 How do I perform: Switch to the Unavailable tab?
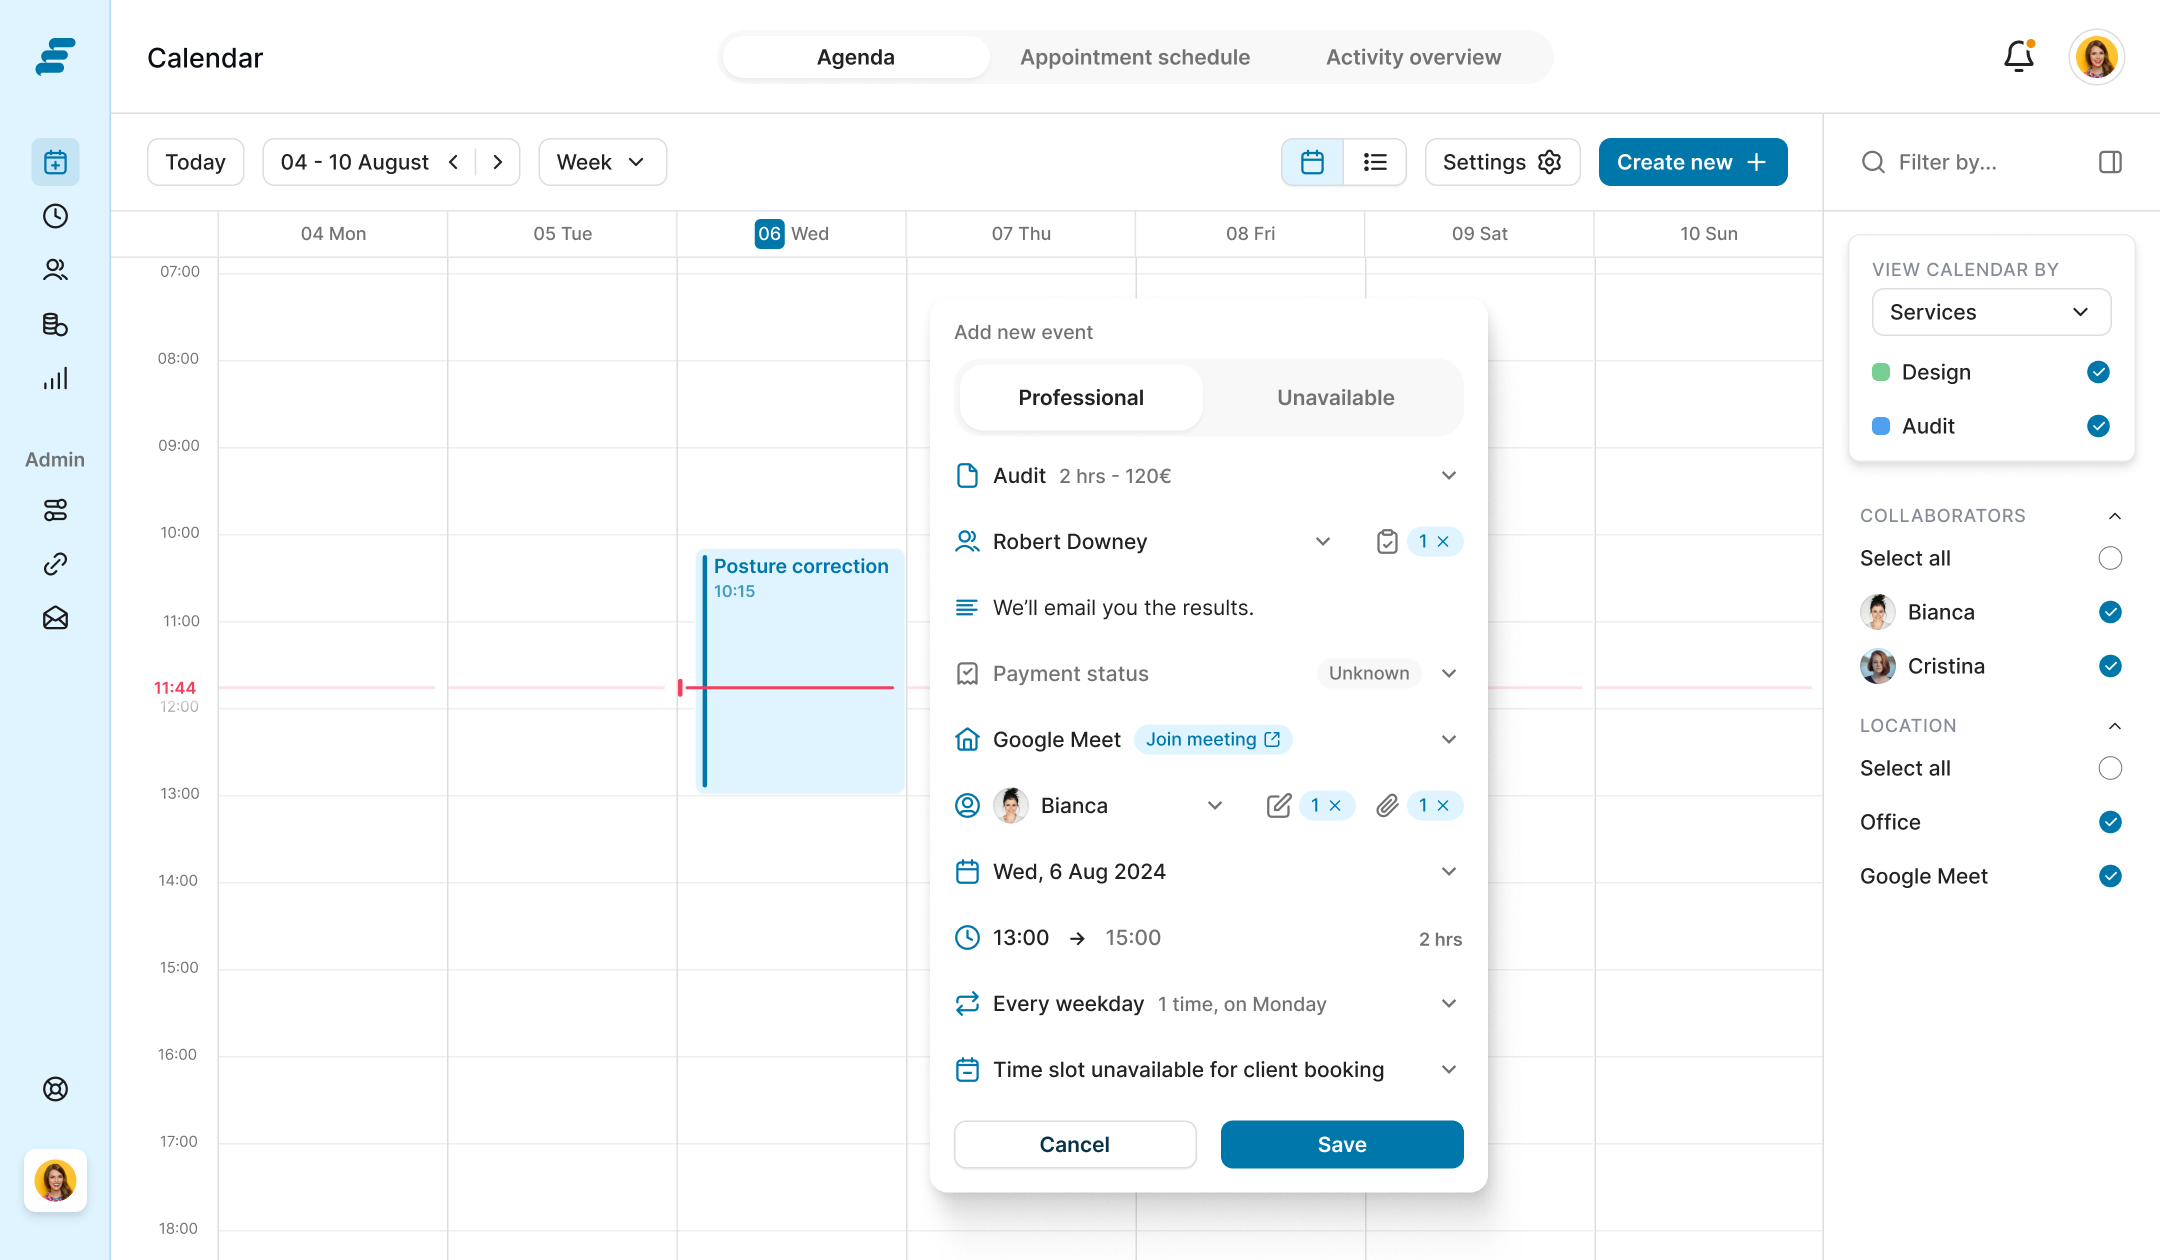1335,398
